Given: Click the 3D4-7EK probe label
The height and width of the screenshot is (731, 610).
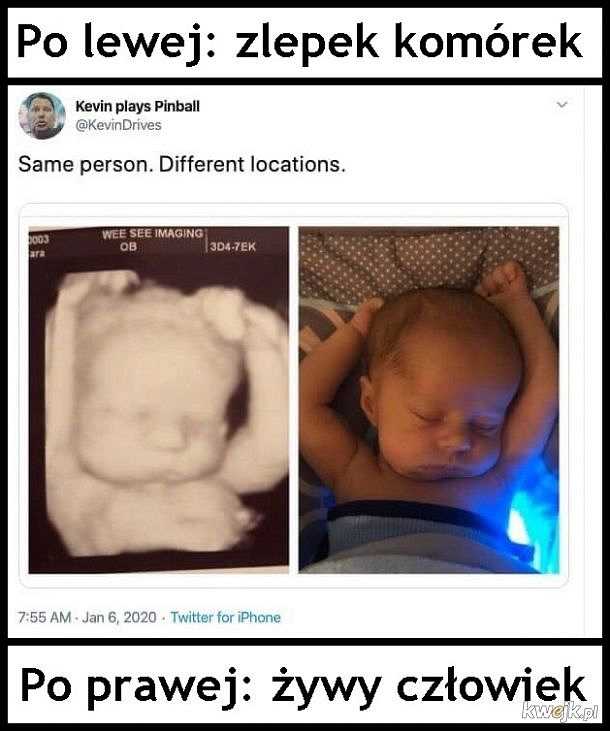Looking at the screenshot, I should coord(233,247).
